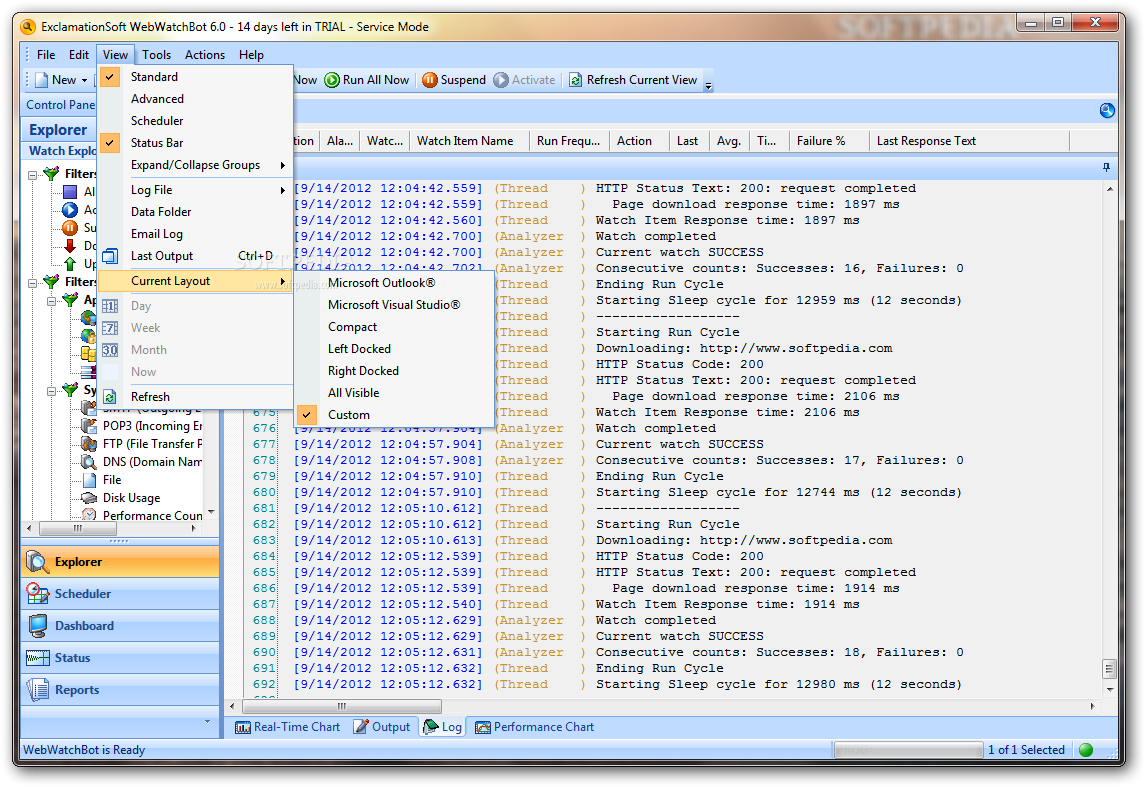Toggle the Custom layout checkmark

click(x=307, y=414)
